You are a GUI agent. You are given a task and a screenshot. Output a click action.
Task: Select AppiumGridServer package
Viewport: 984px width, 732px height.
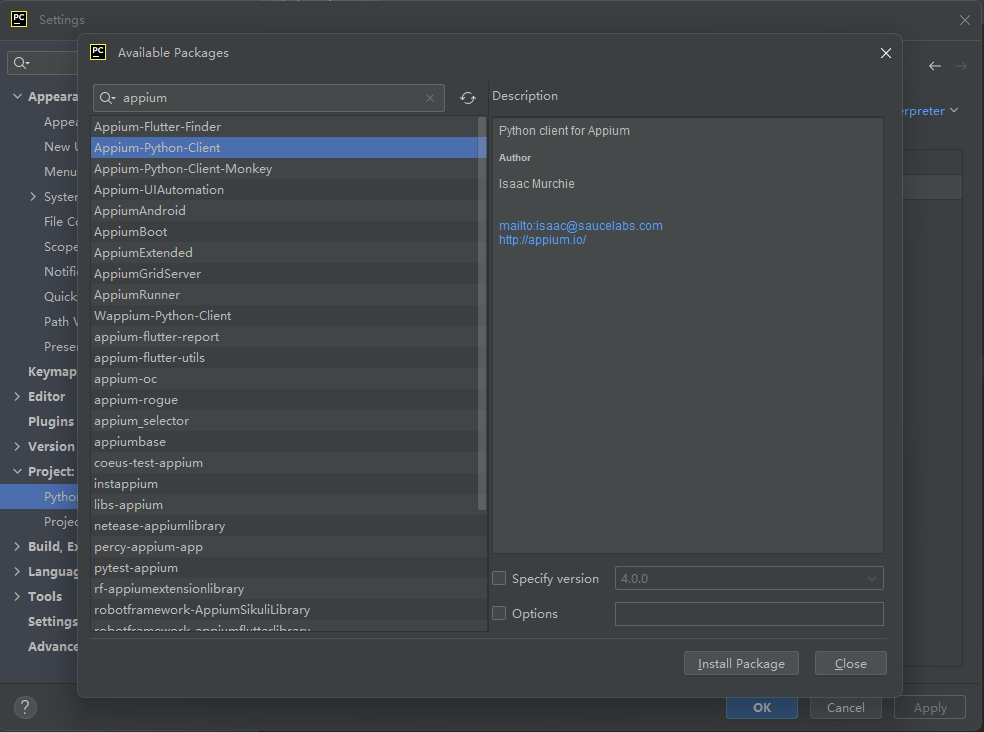pyautogui.click(x=284, y=274)
